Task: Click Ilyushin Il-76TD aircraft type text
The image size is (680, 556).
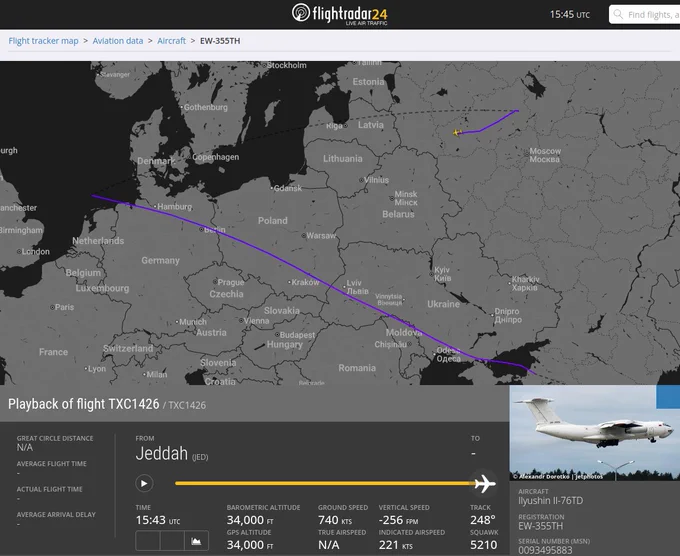Action: [550, 500]
